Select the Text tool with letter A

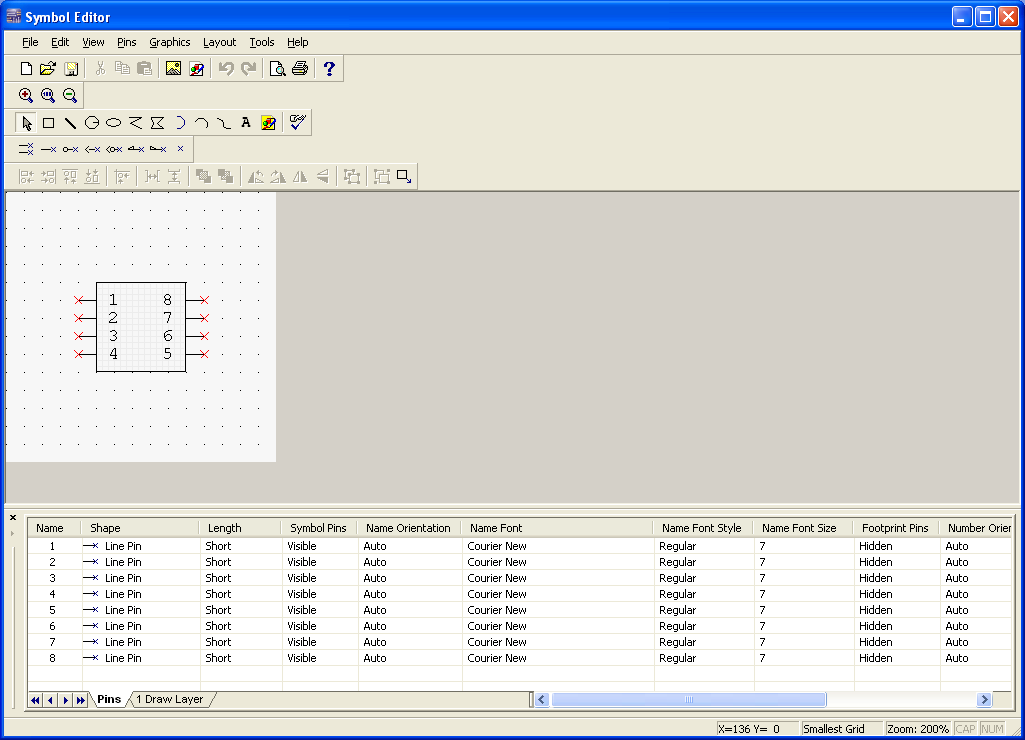point(246,123)
